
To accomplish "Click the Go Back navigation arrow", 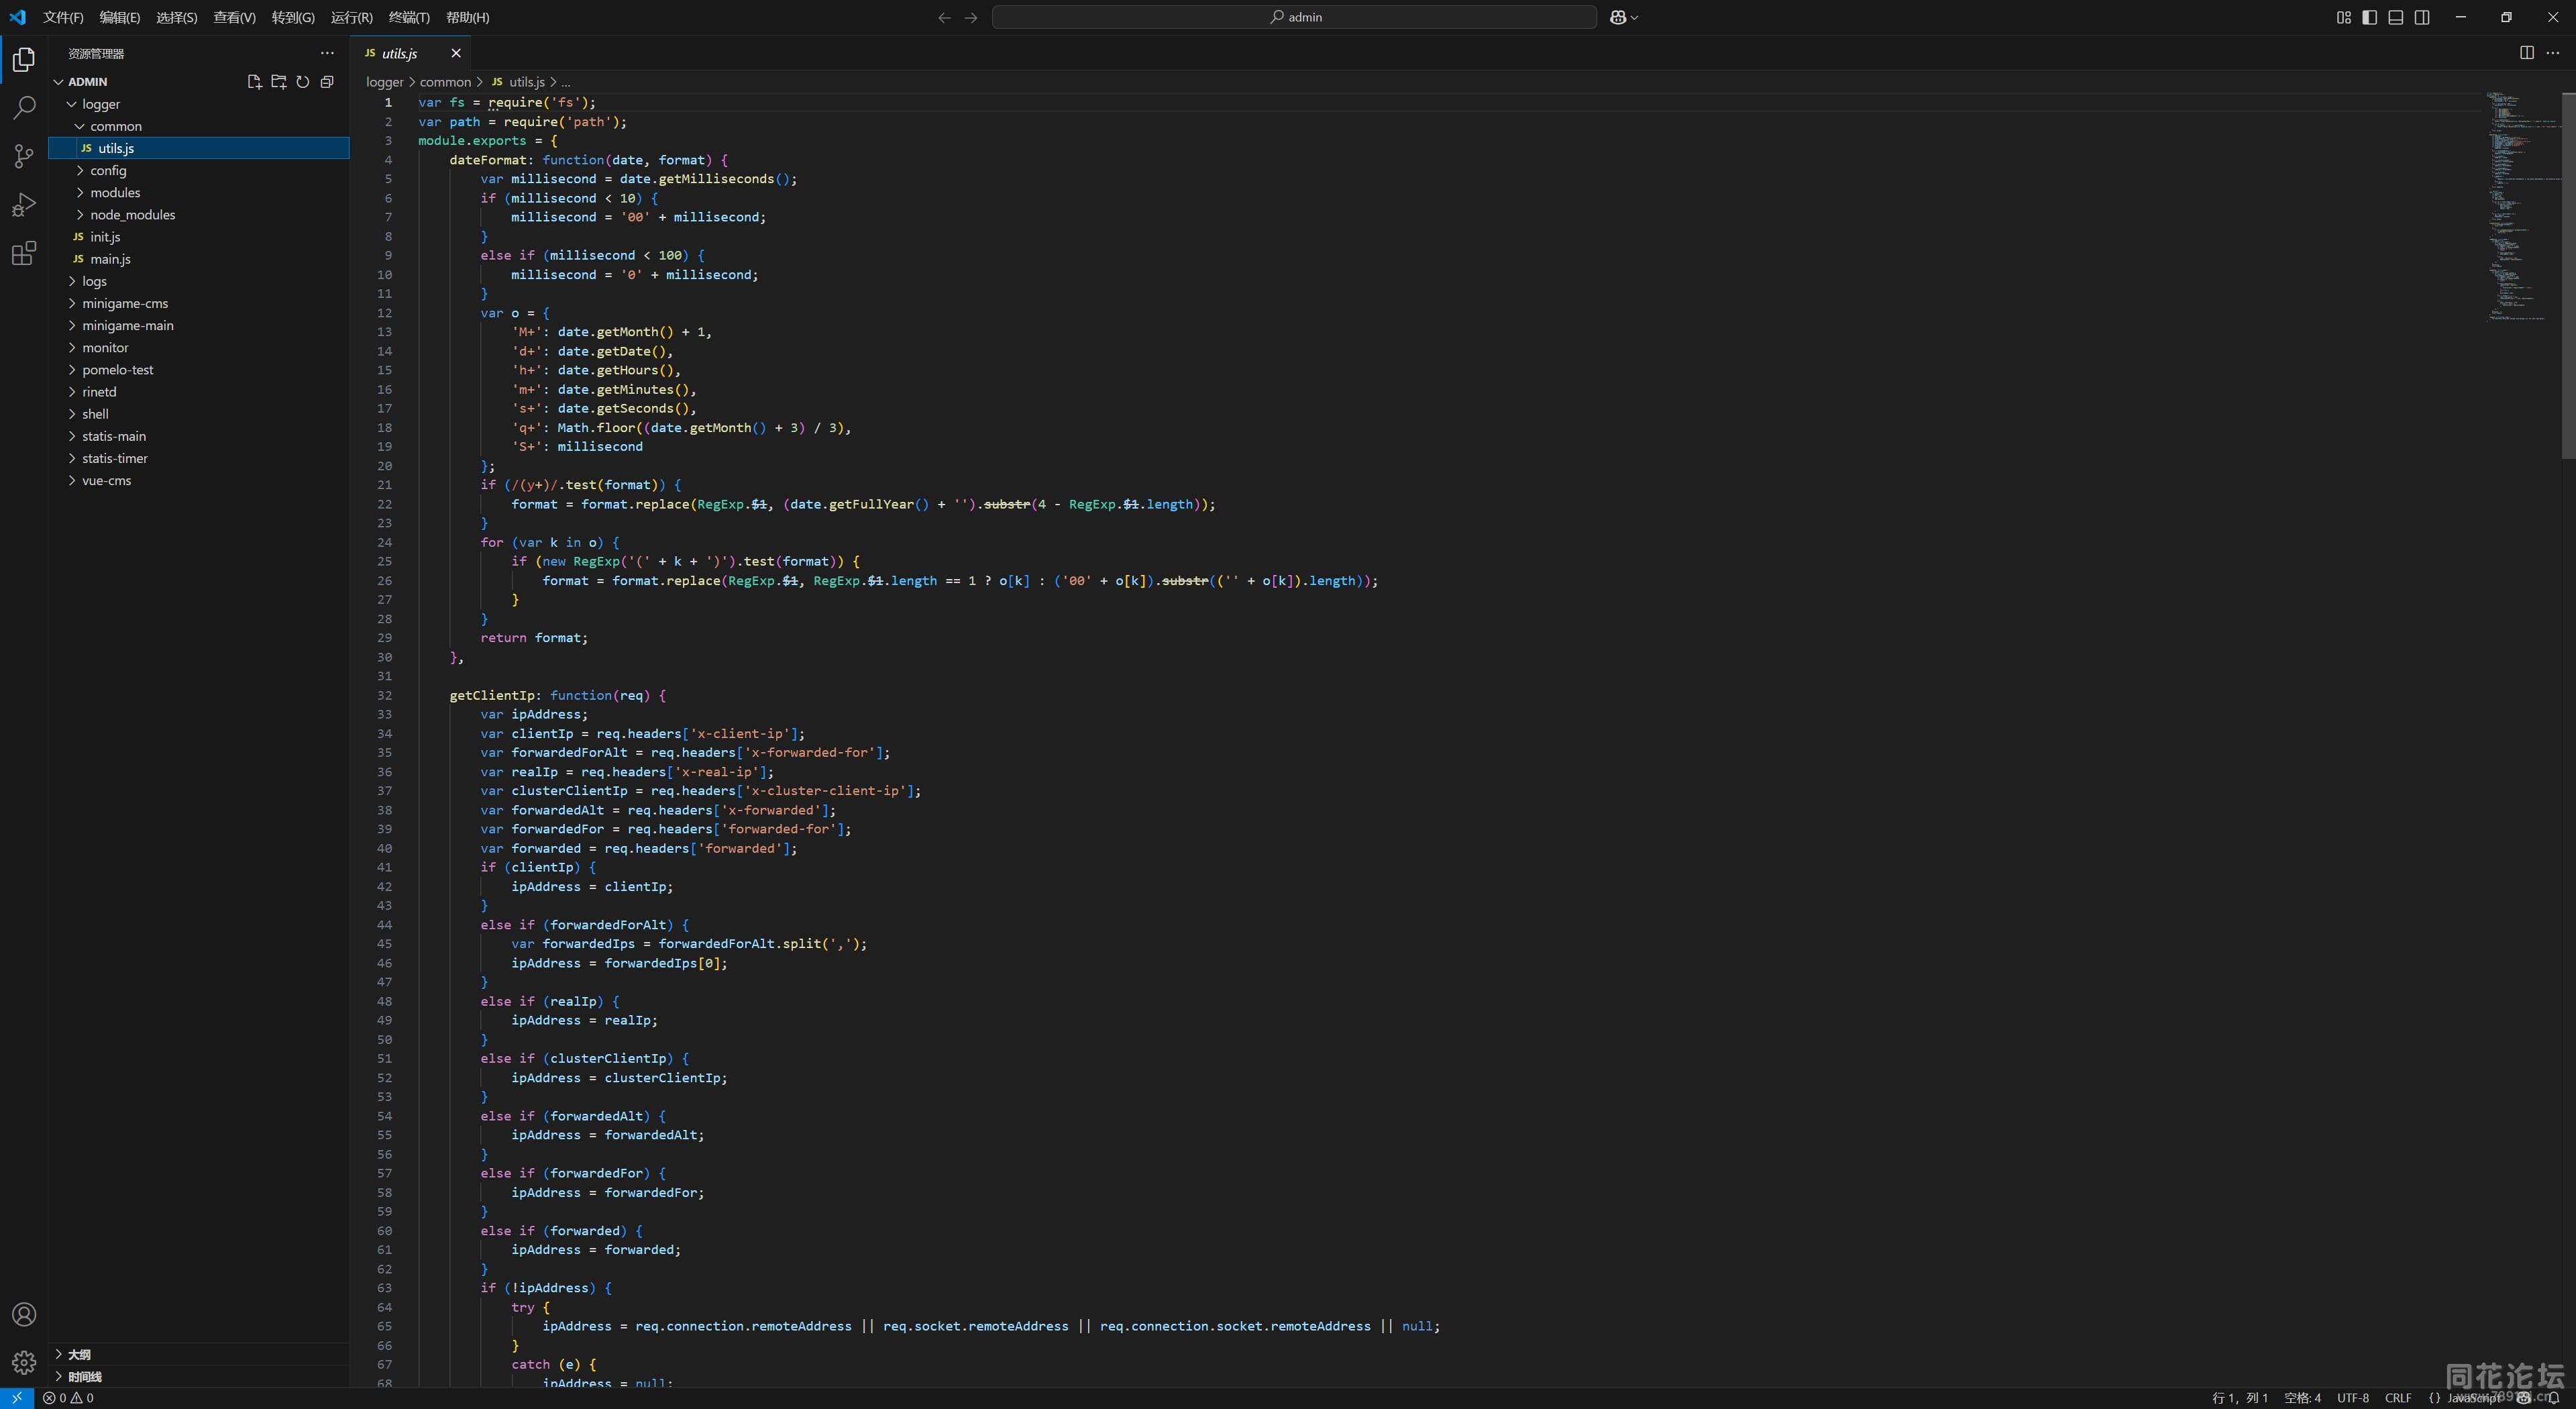I will [944, 17].
